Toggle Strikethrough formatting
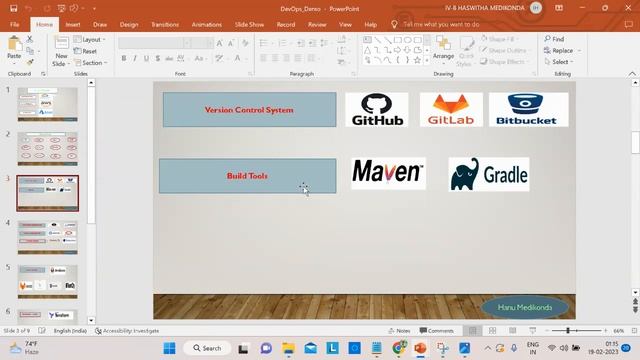This screenshot has height=360, width=640. [169, 58]
